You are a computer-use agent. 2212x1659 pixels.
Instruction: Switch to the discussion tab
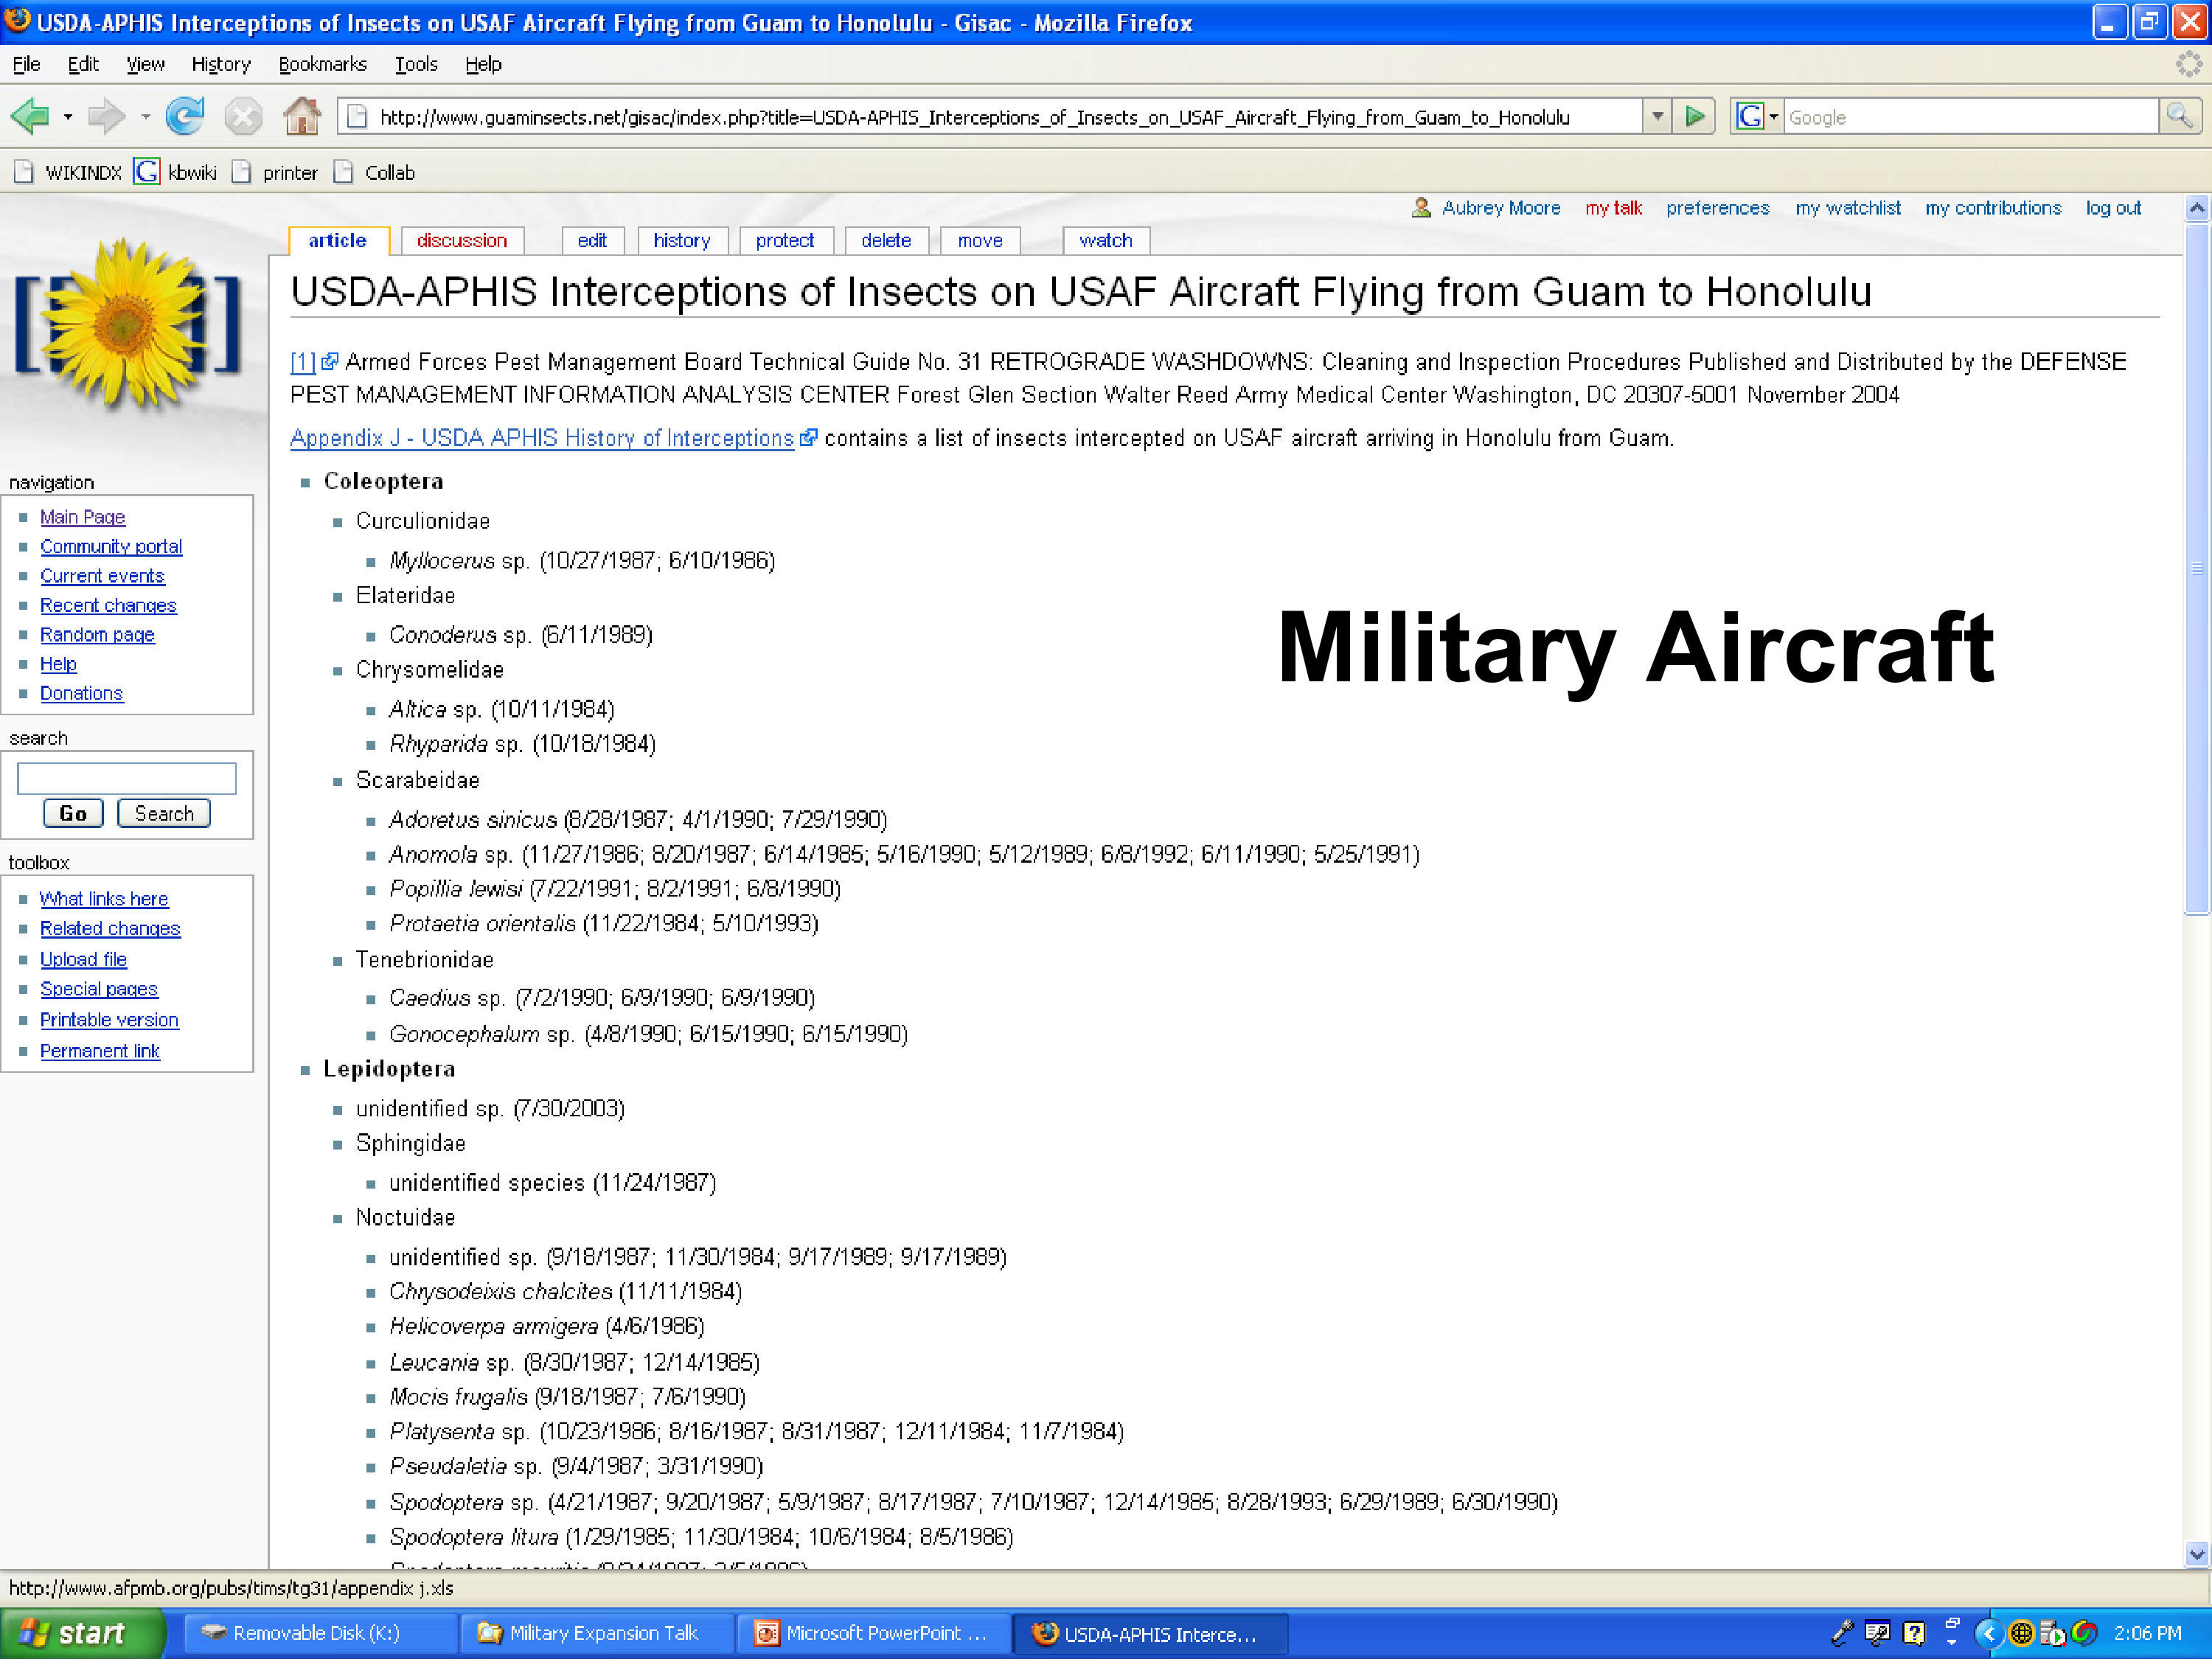(461, 241)
